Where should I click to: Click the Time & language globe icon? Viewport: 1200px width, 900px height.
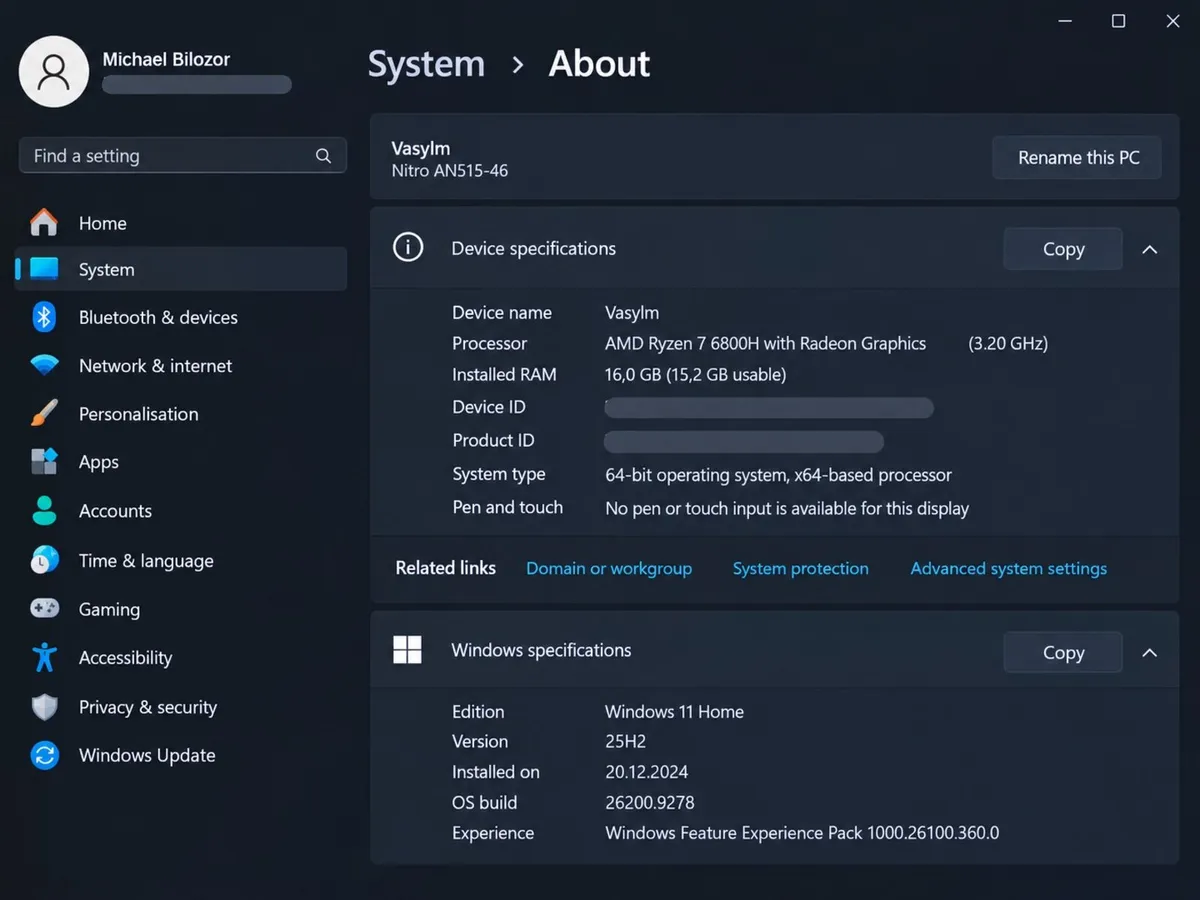pos(44,560)
